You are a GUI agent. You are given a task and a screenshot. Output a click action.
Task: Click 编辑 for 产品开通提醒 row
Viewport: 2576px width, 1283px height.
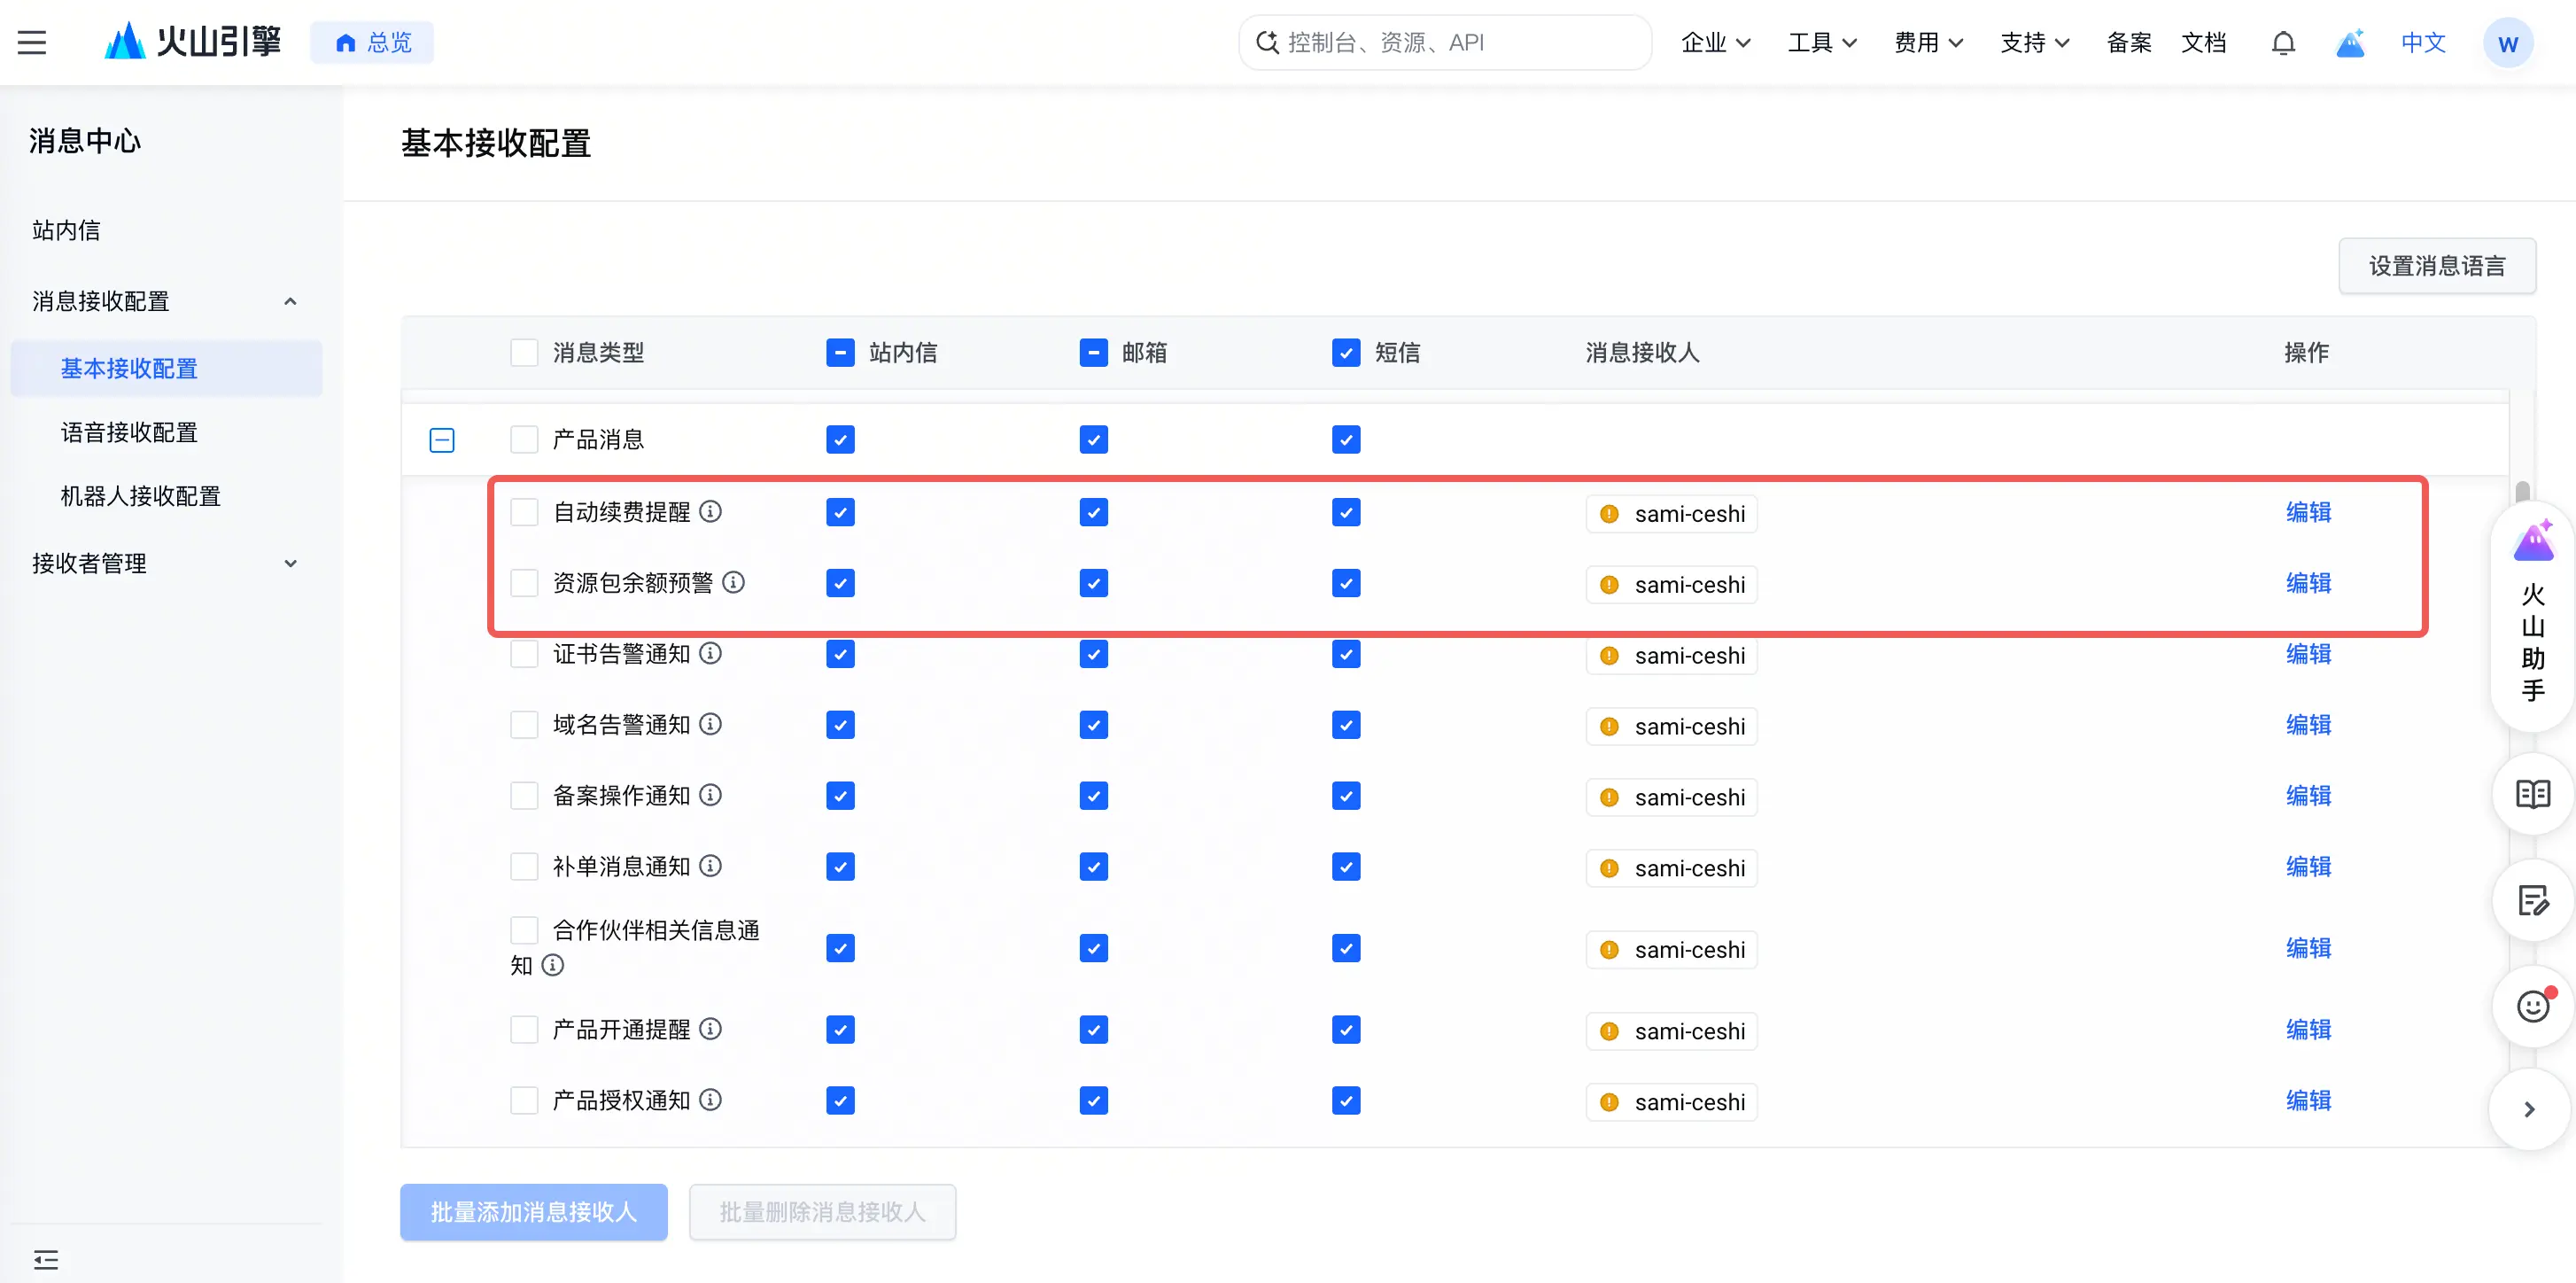coord(2308,1029)
